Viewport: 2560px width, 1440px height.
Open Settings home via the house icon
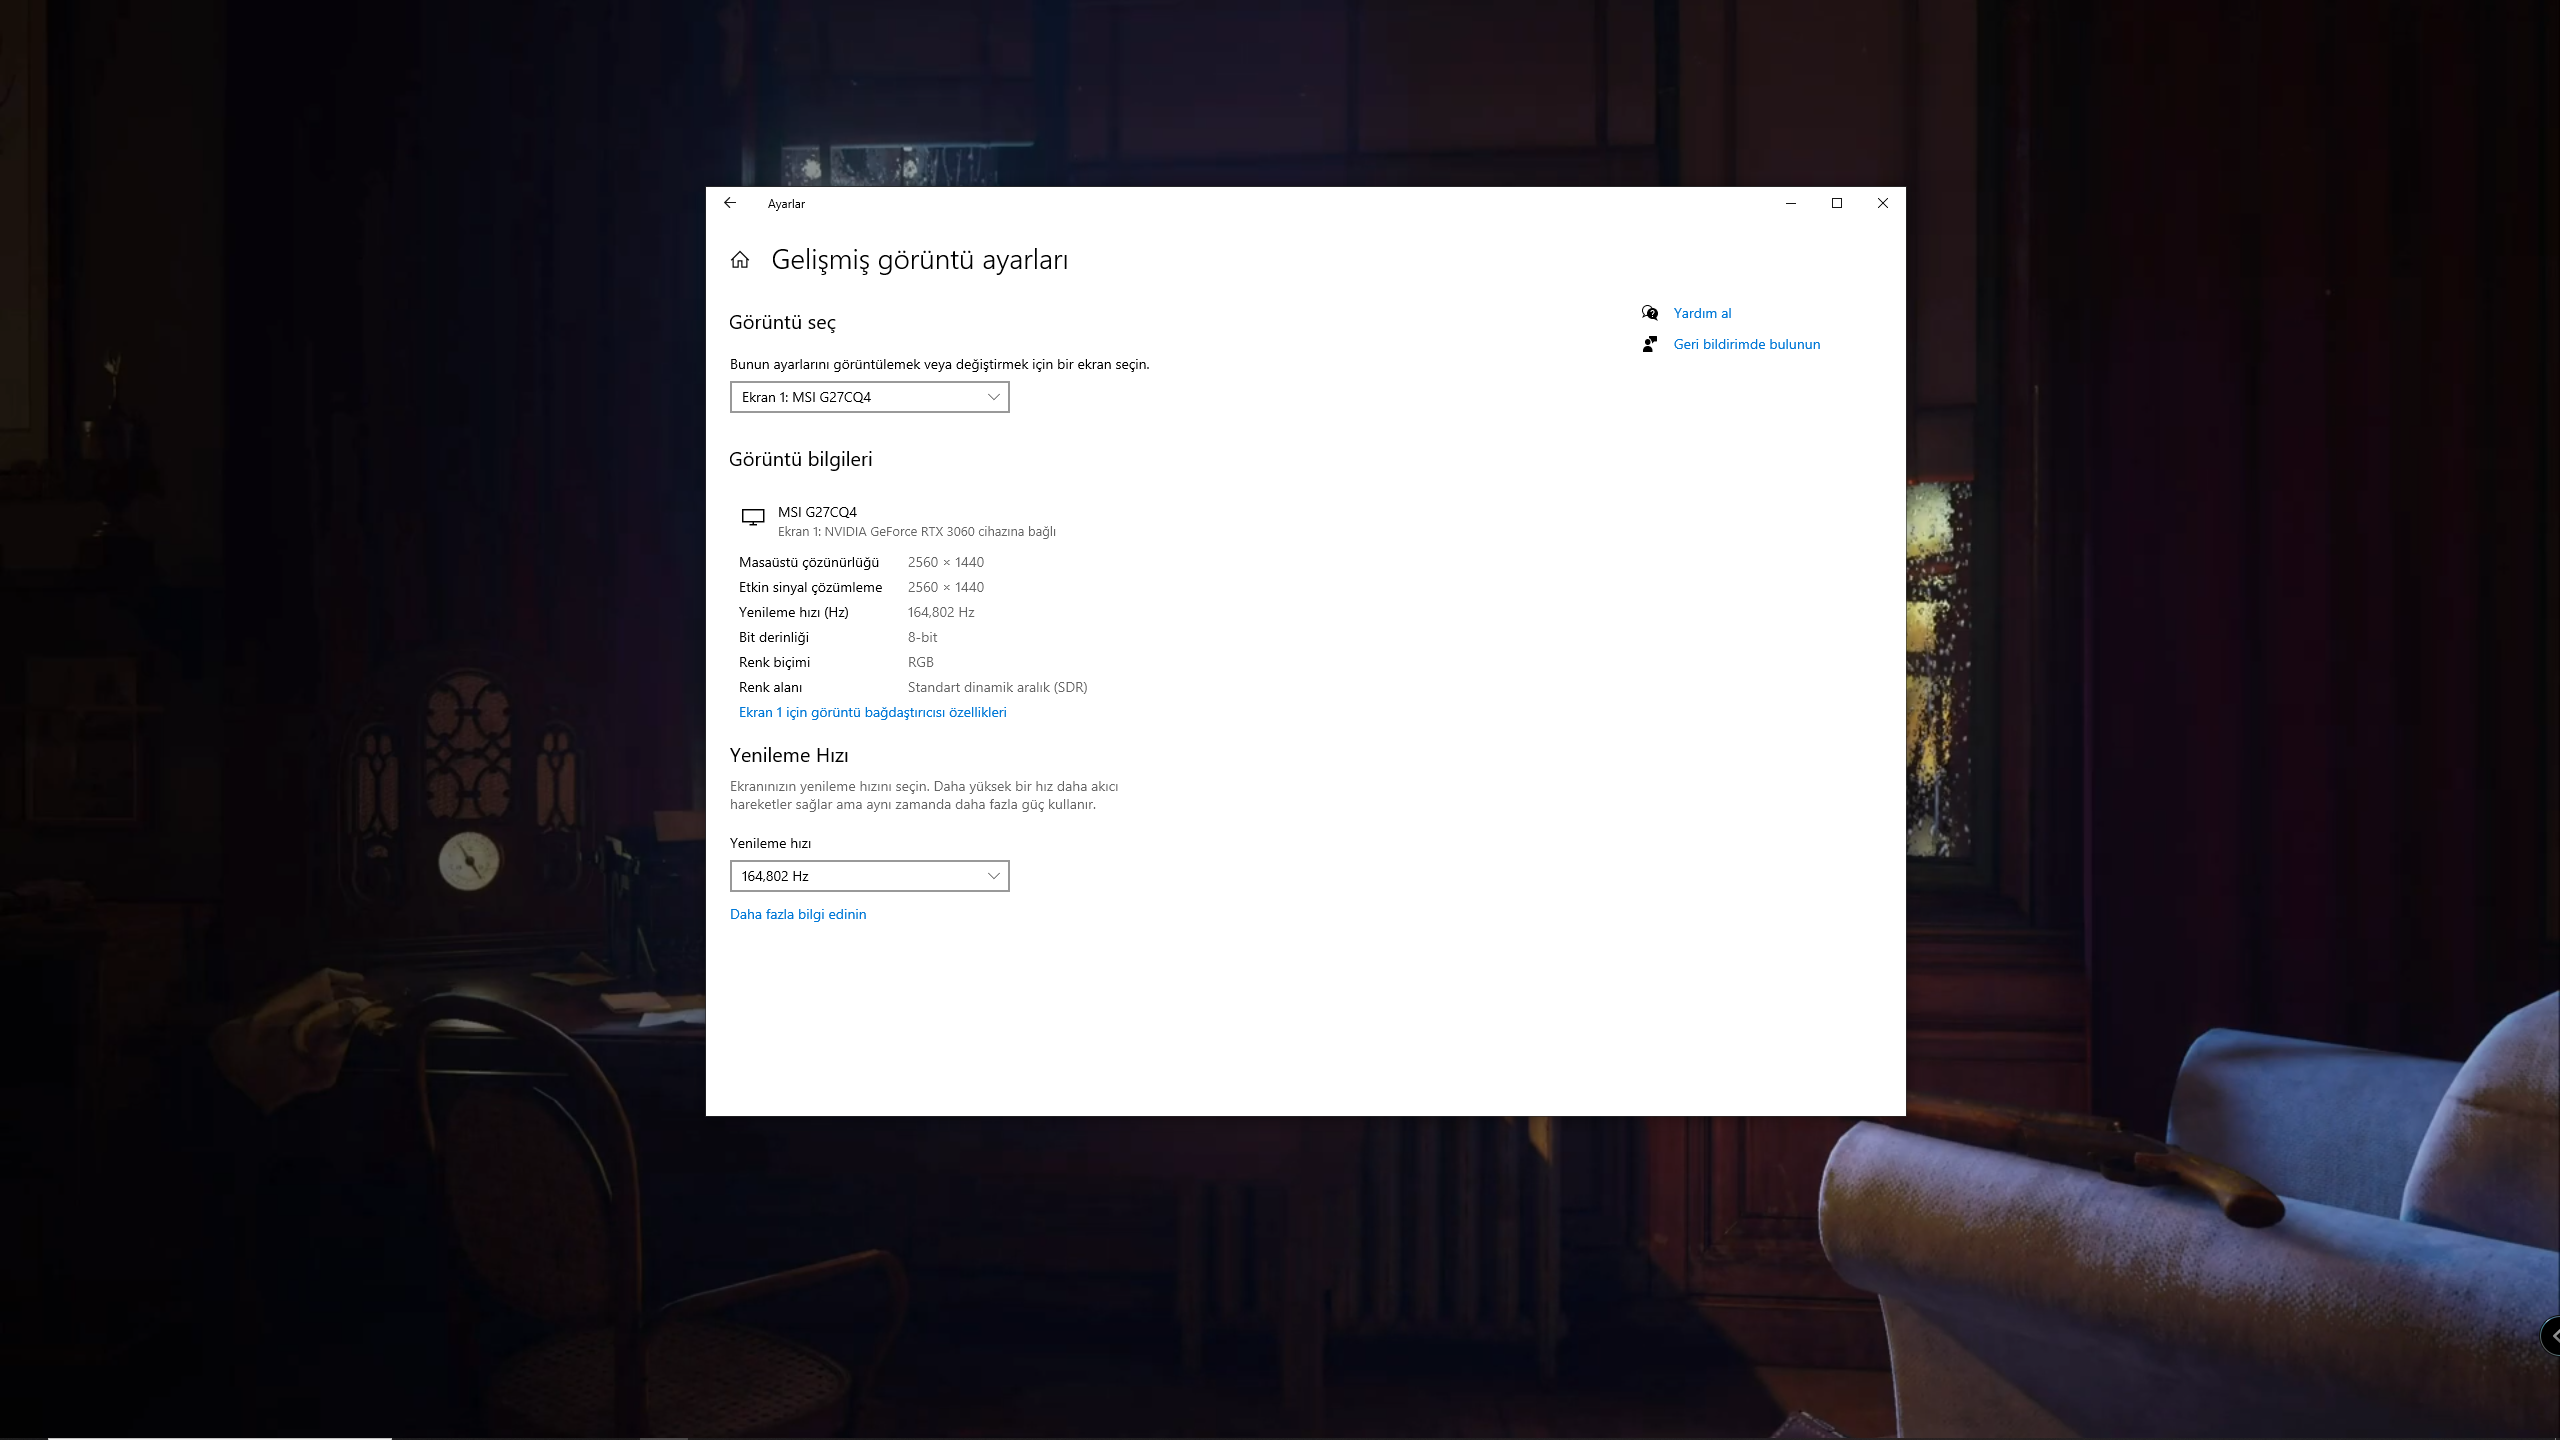(x=740, y=260)
